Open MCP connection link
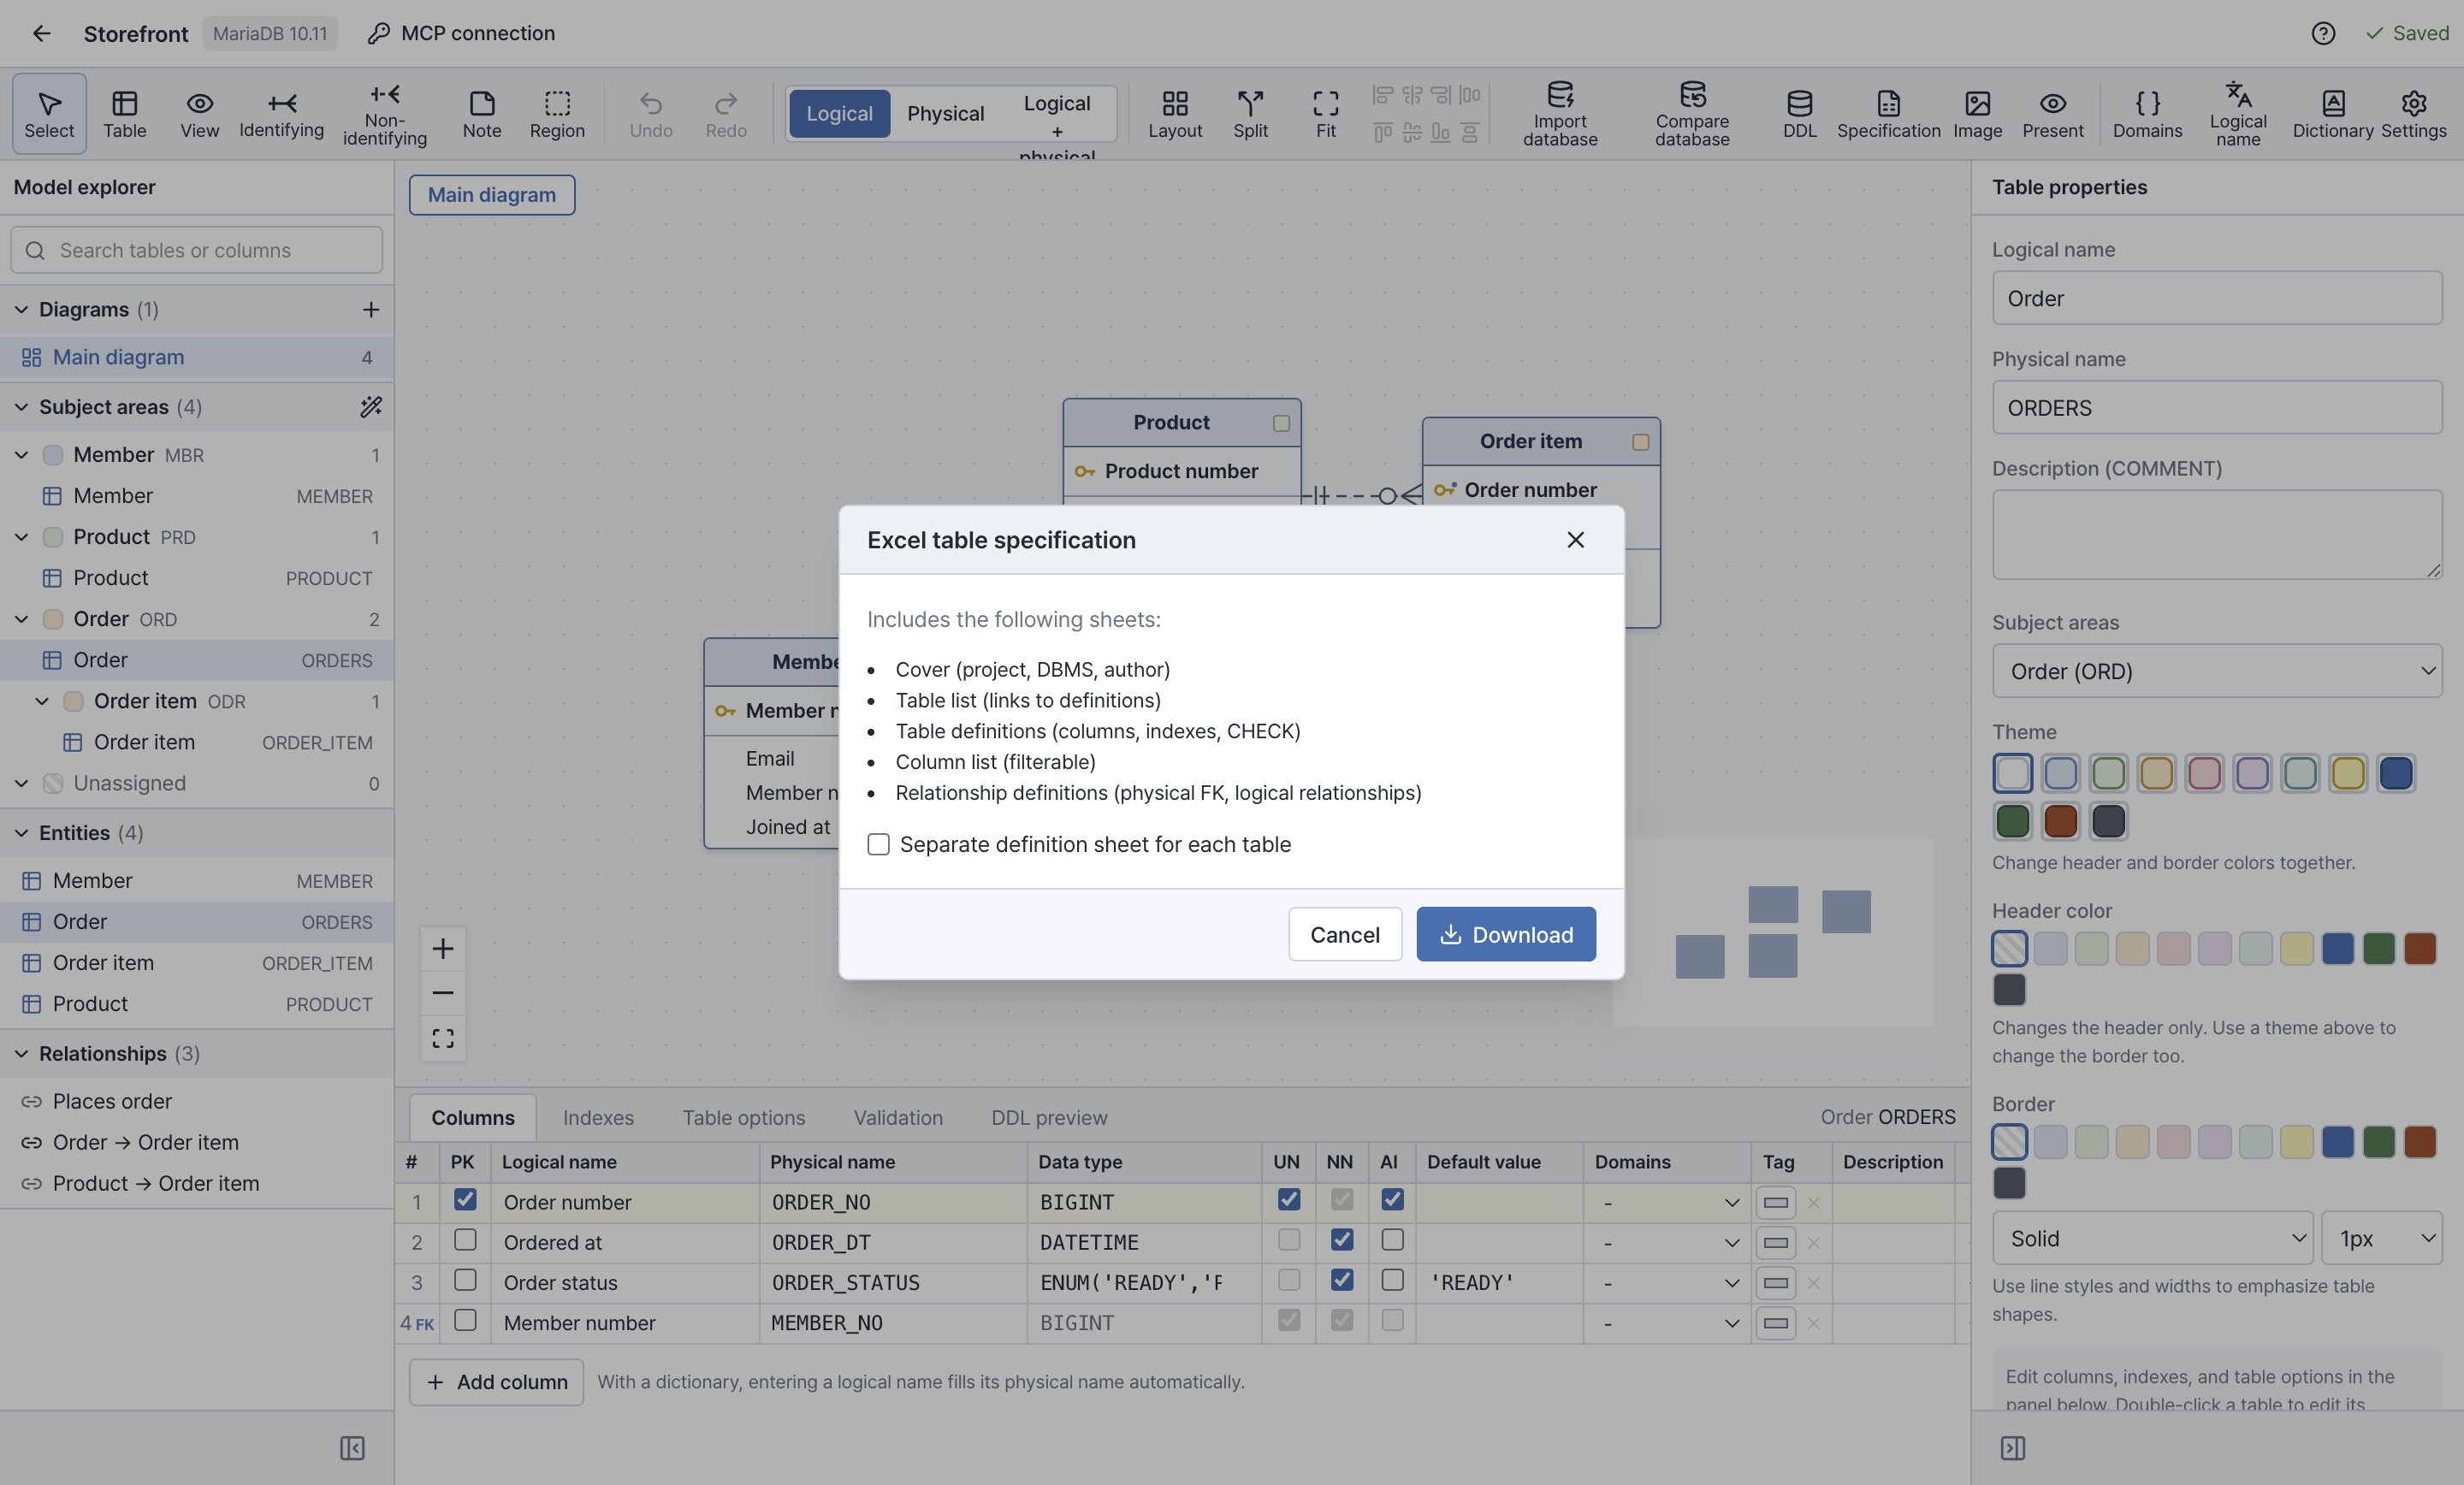The image size is (2464, 1485). click(461, 33)
